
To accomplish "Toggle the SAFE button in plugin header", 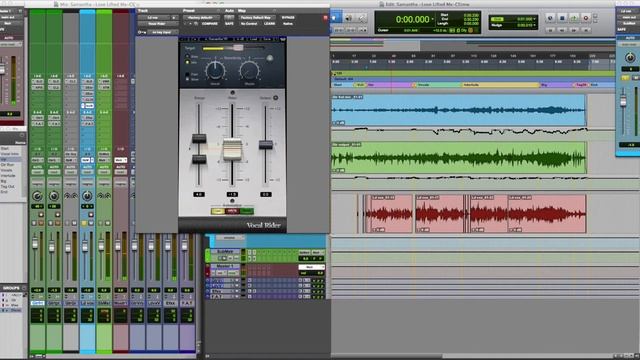I will coord(229,24).
